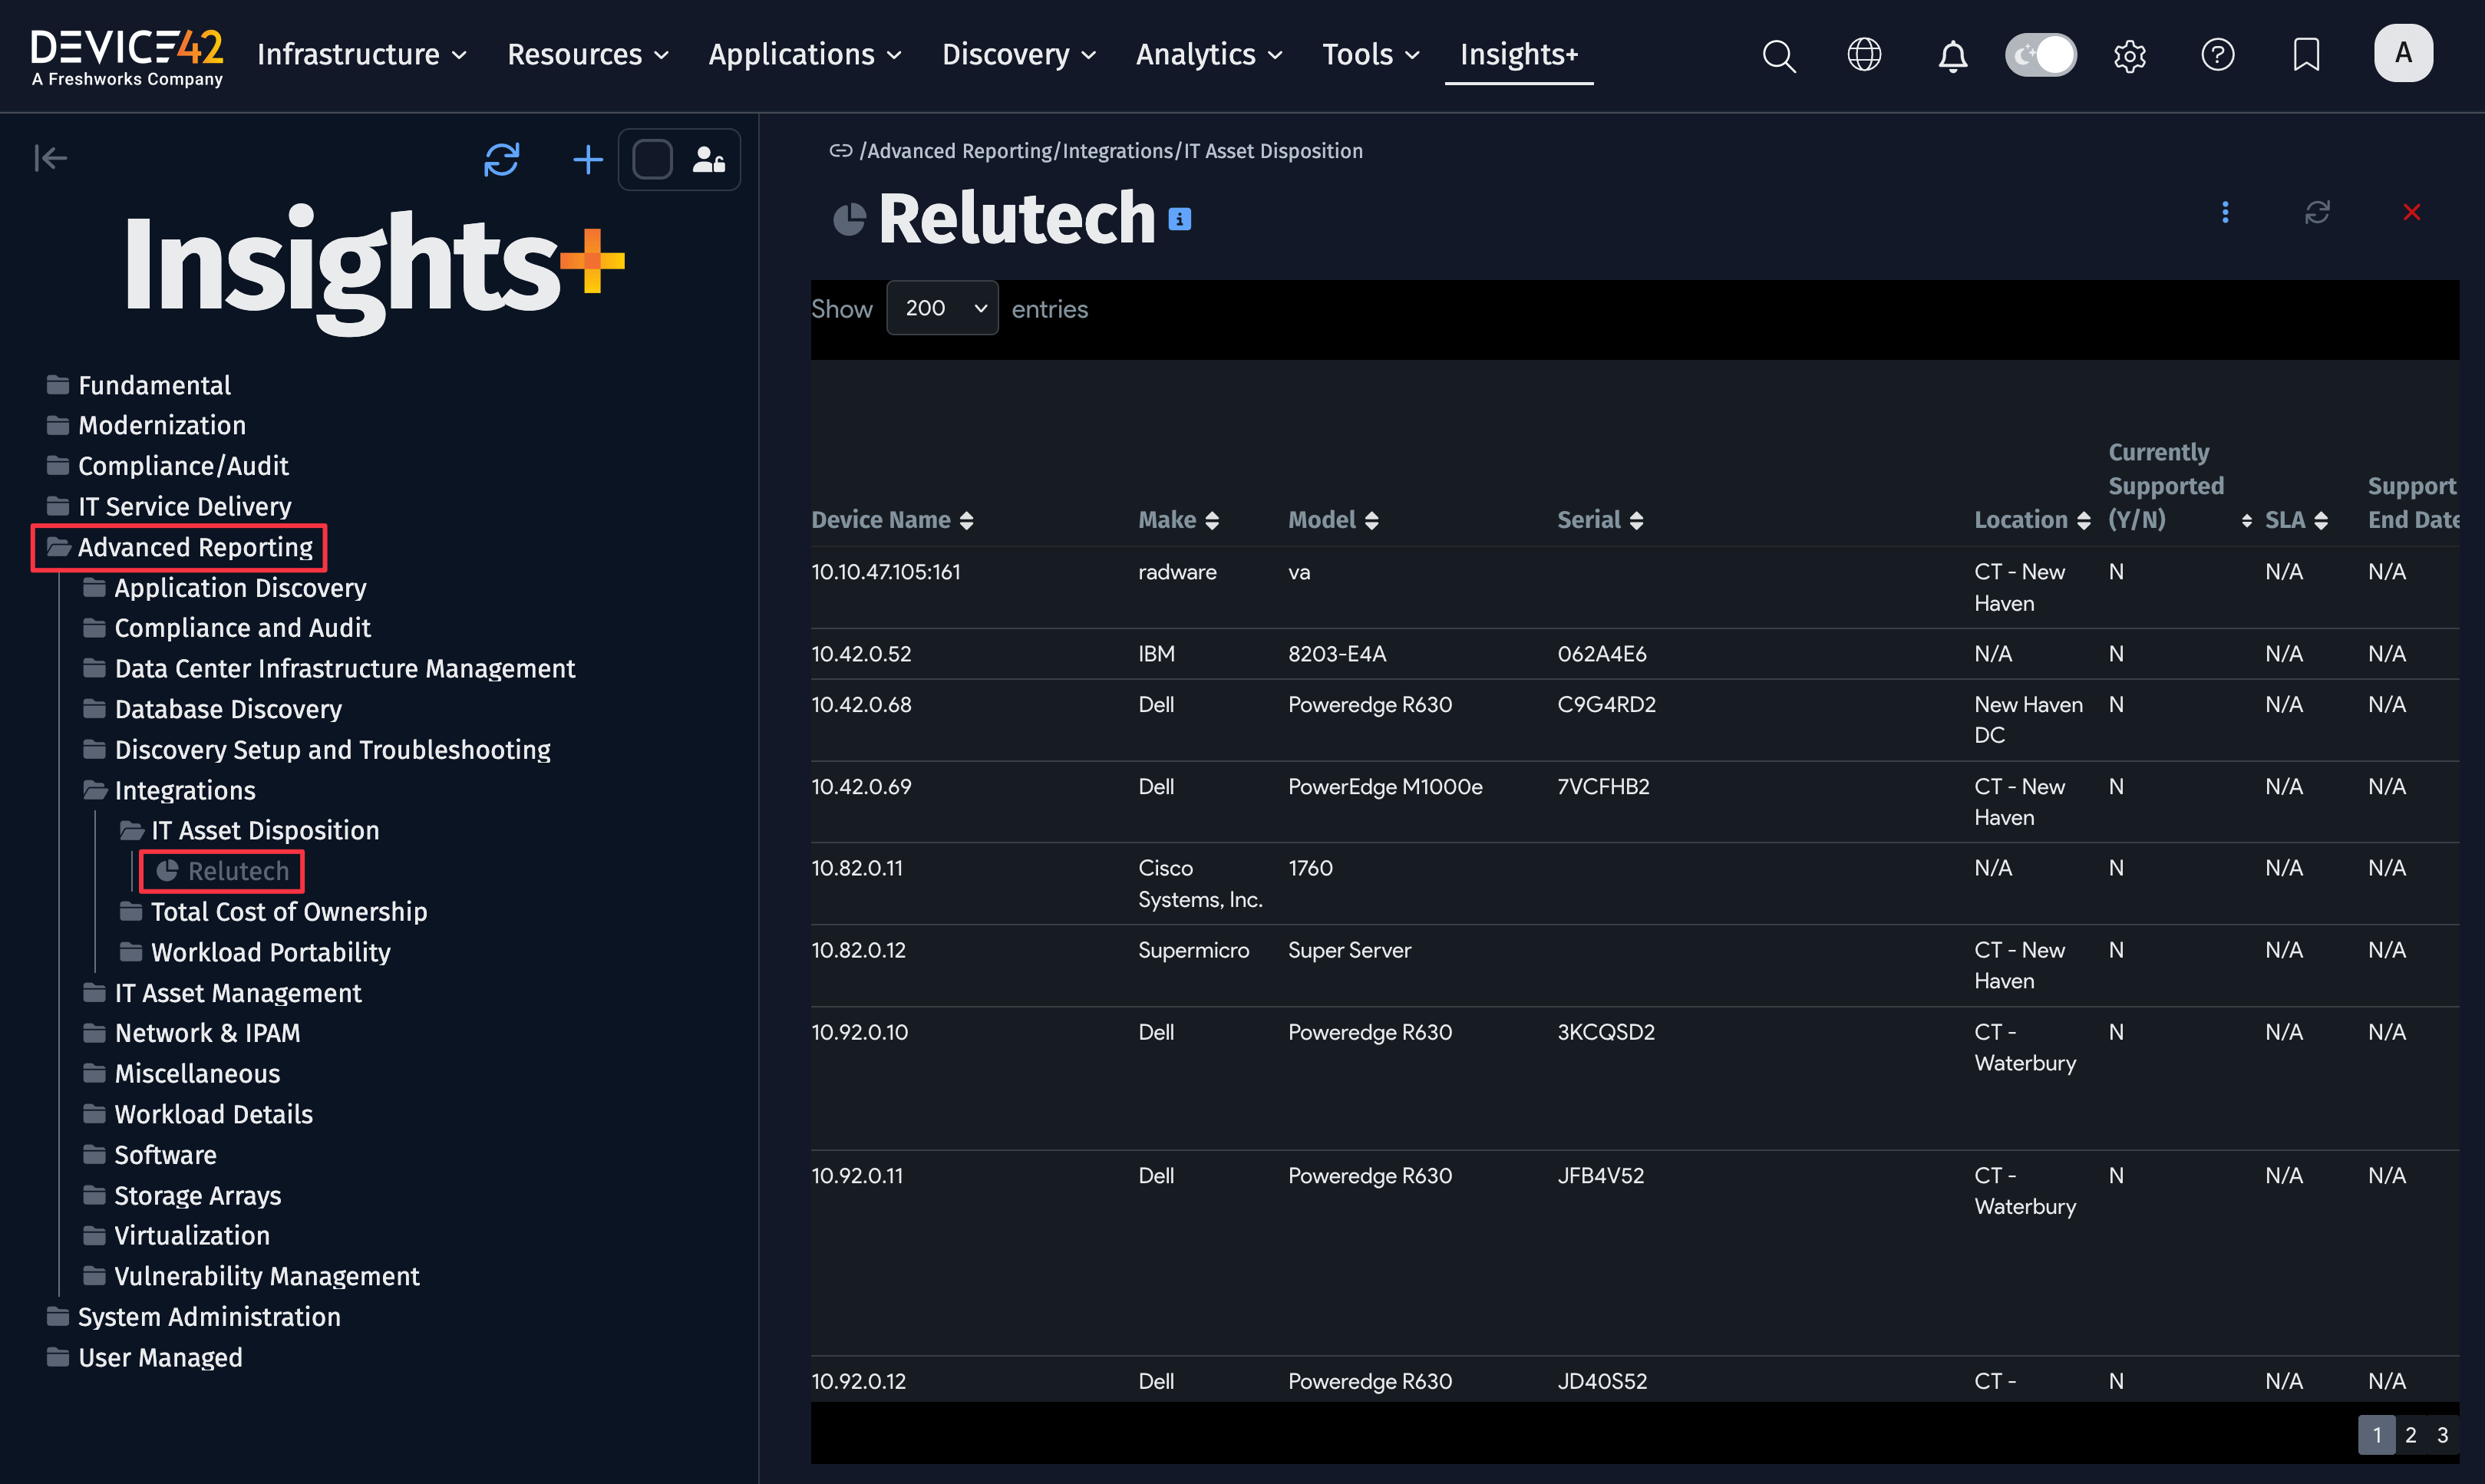2485x1484 pixels.
Task: Go to page 2 of the results table
Action: [x=2410, y=1434]
